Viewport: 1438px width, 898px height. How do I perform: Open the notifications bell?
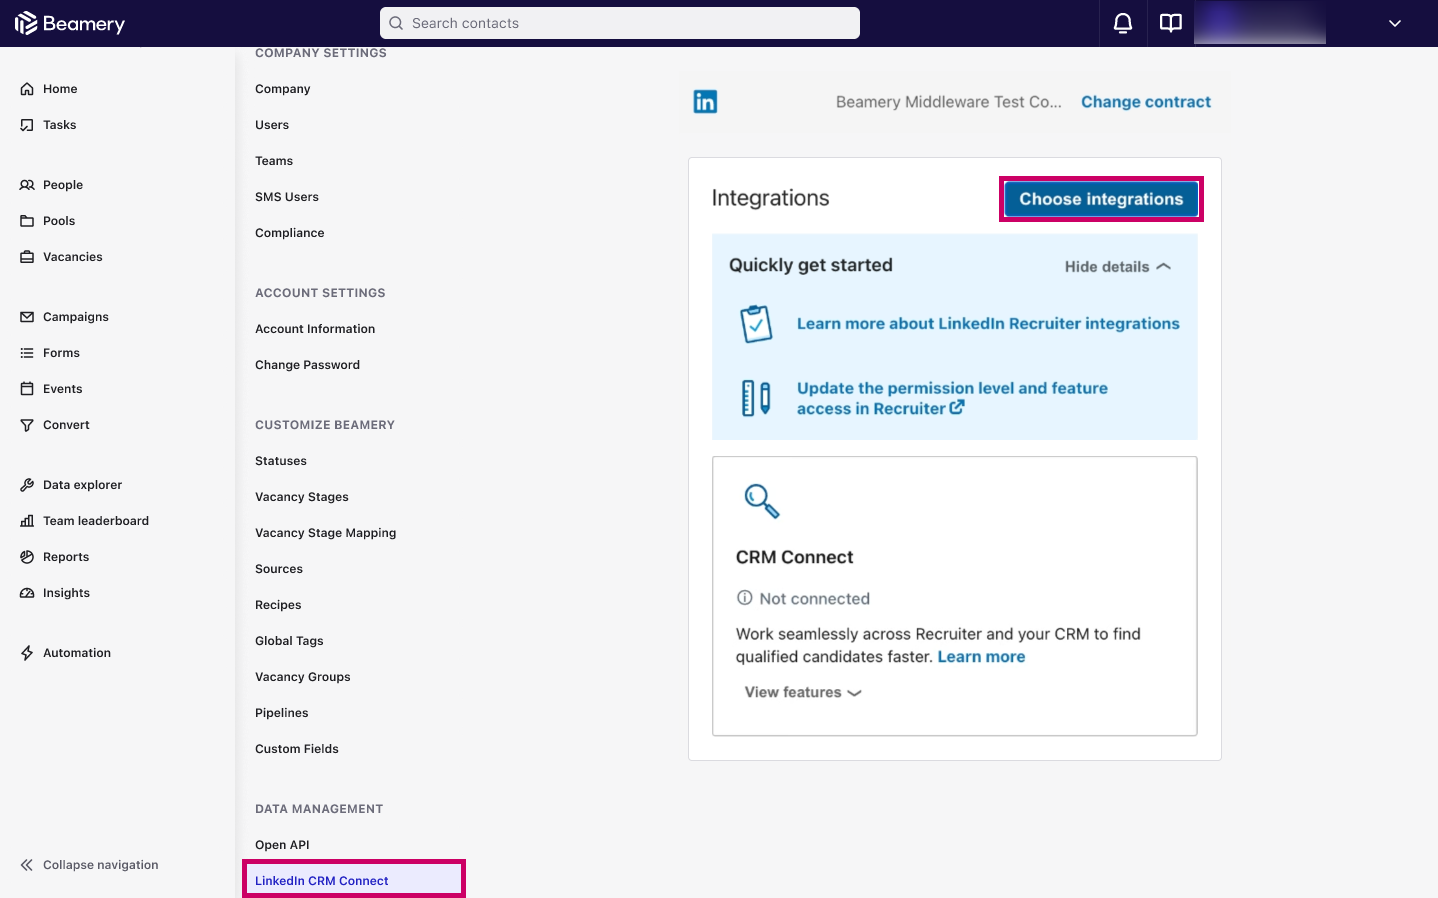[x=1123, y=23]
